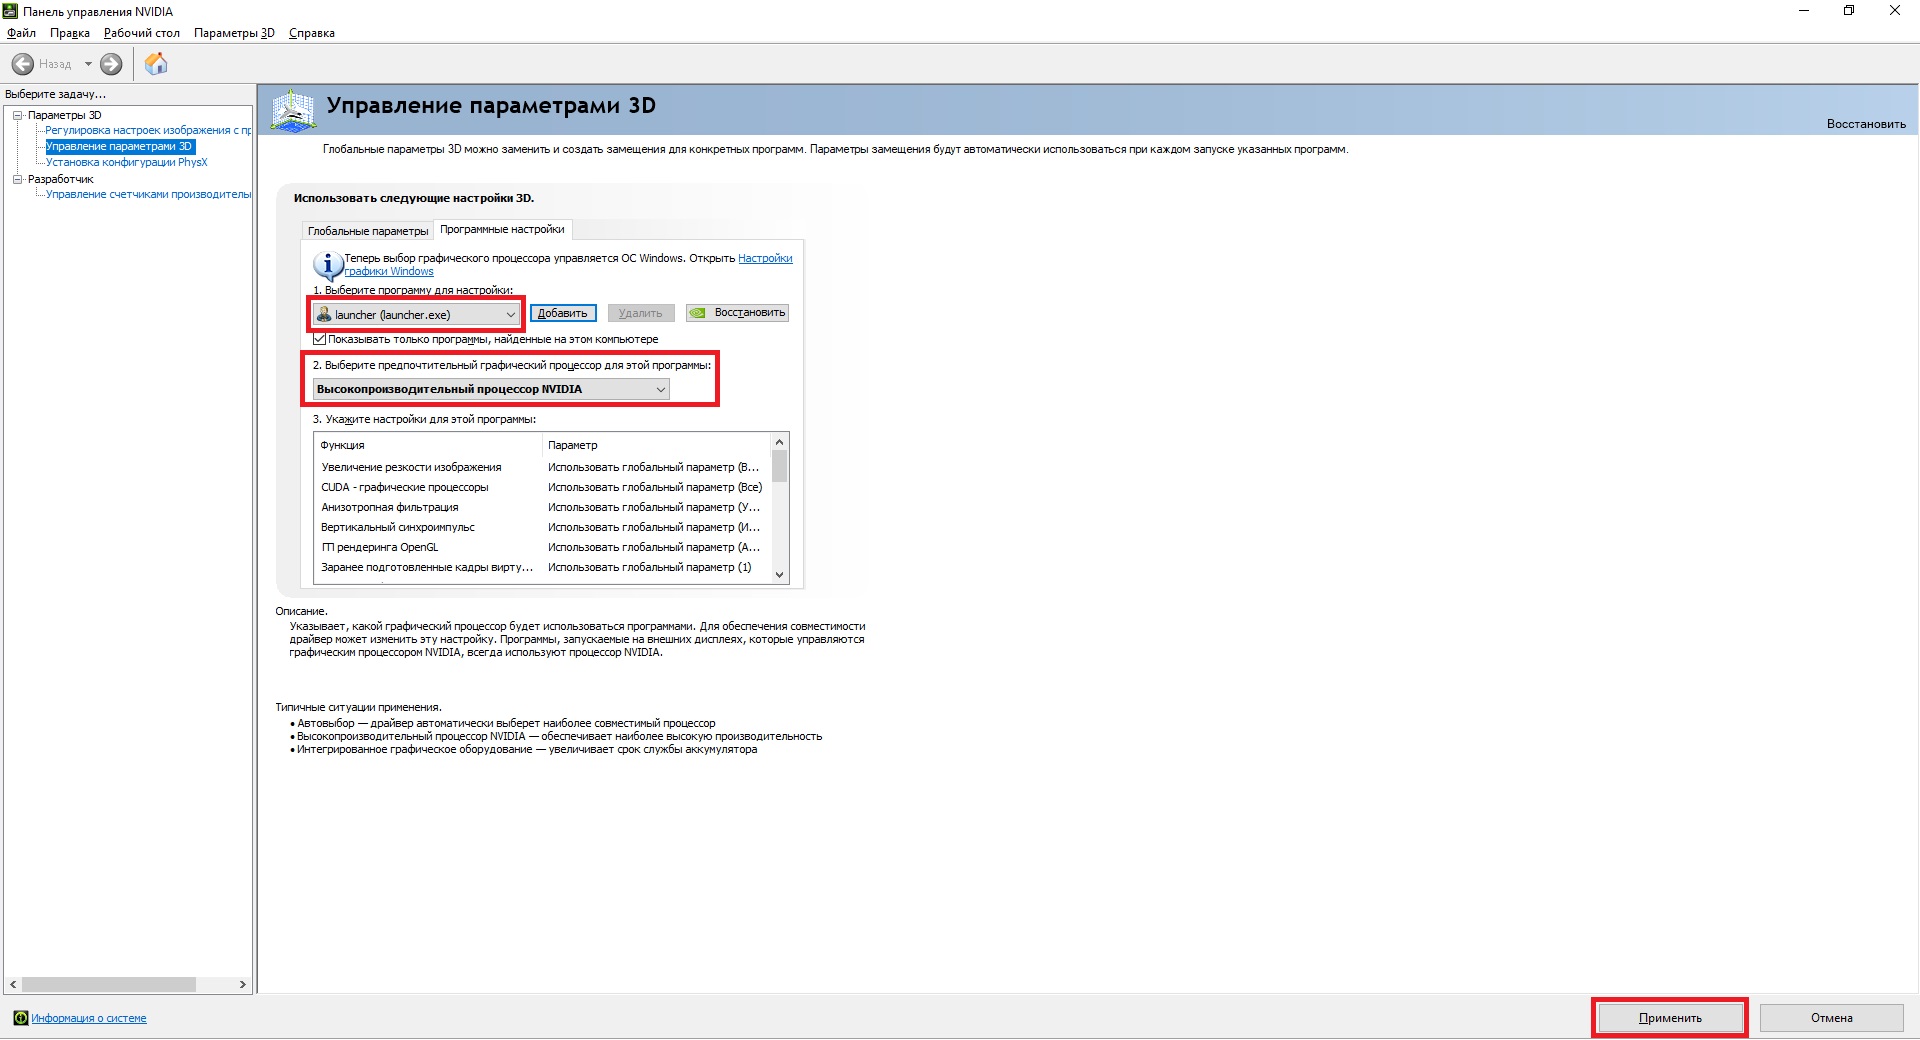Viewport: 1920px width, 1040px height.
Task: Select CUDA - графические процессоры row
Action: pos(543,487)
